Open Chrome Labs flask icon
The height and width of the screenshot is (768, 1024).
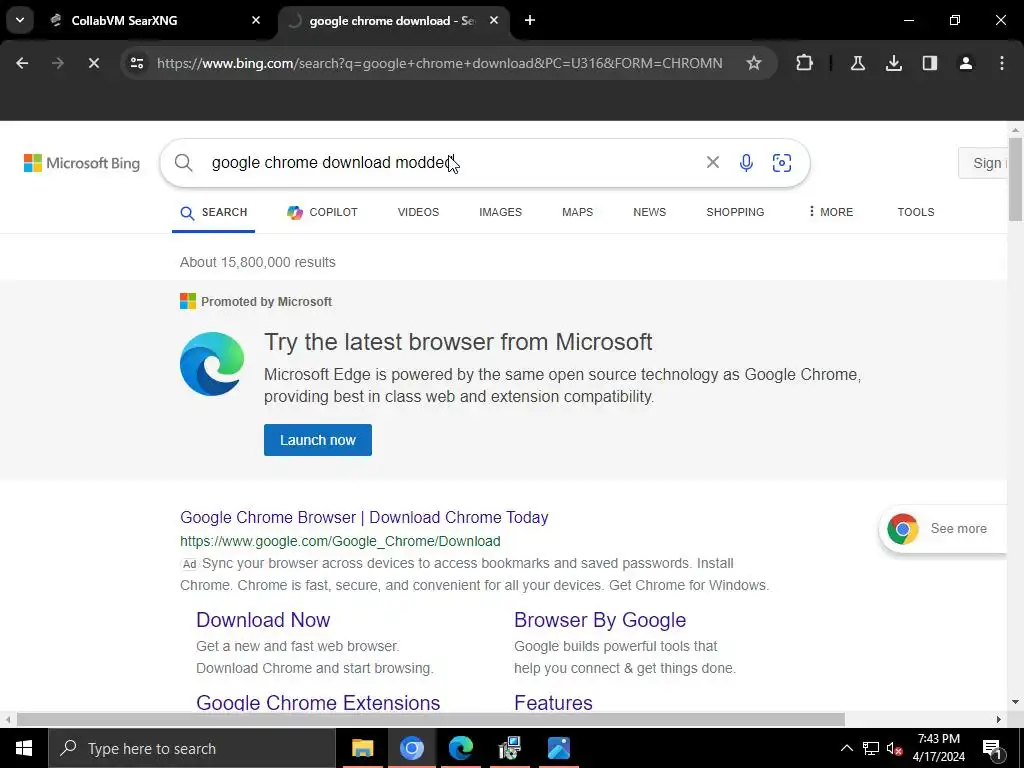(x=858, y=63)
